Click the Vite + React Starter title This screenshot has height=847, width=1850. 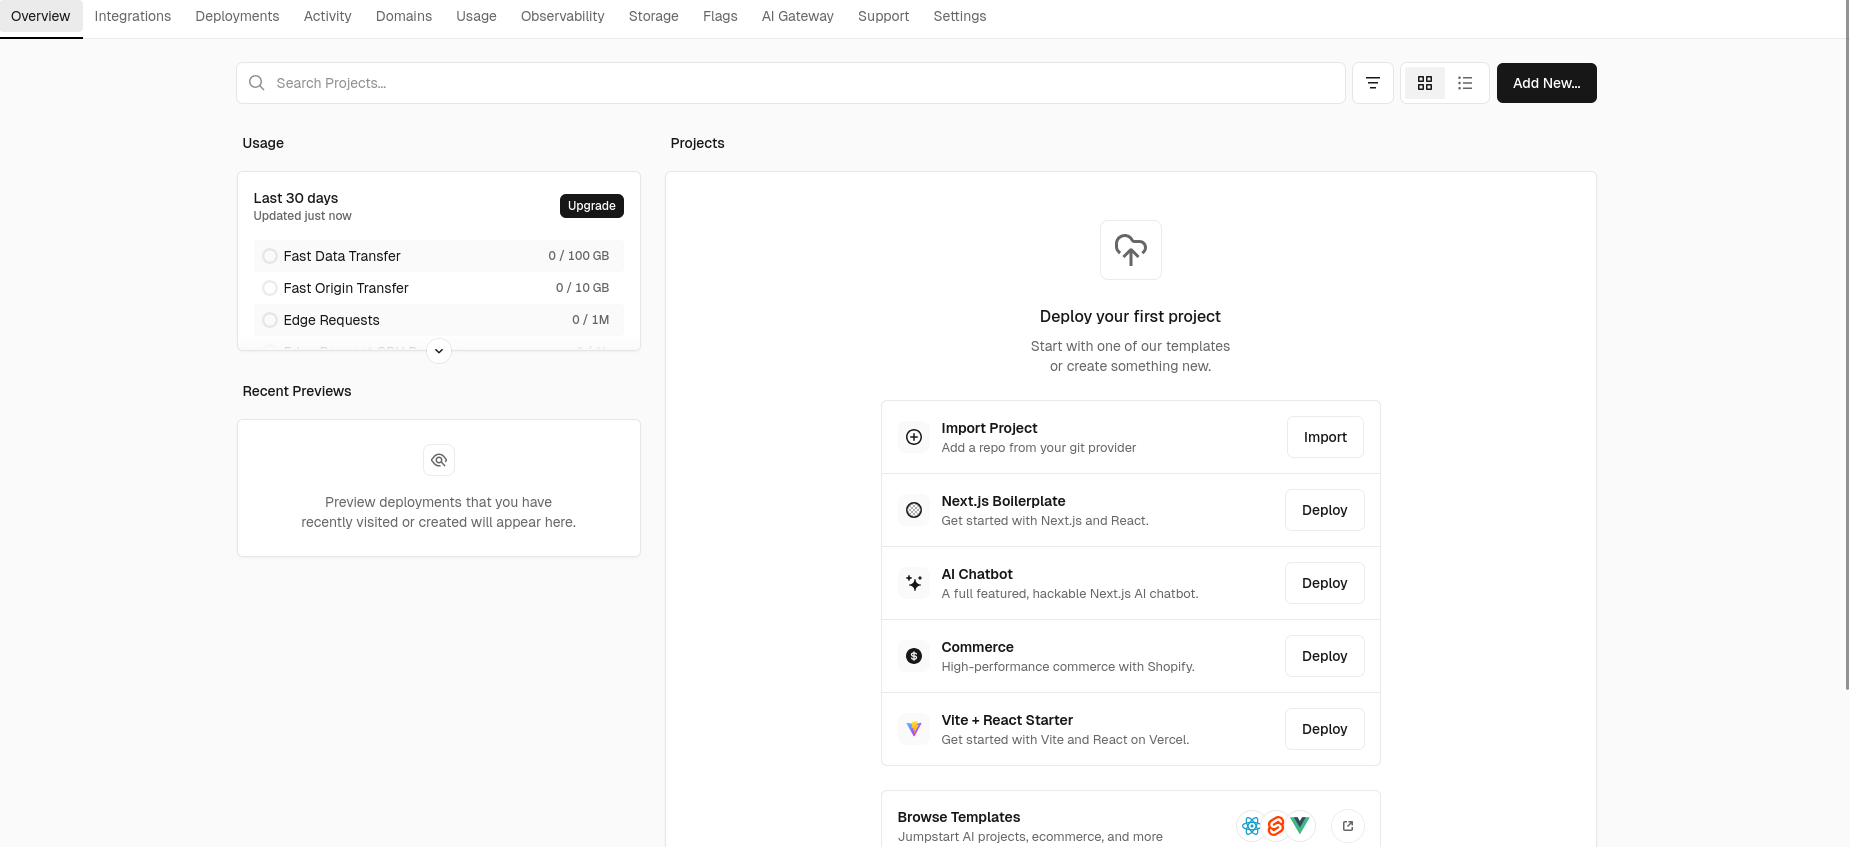1007,720
